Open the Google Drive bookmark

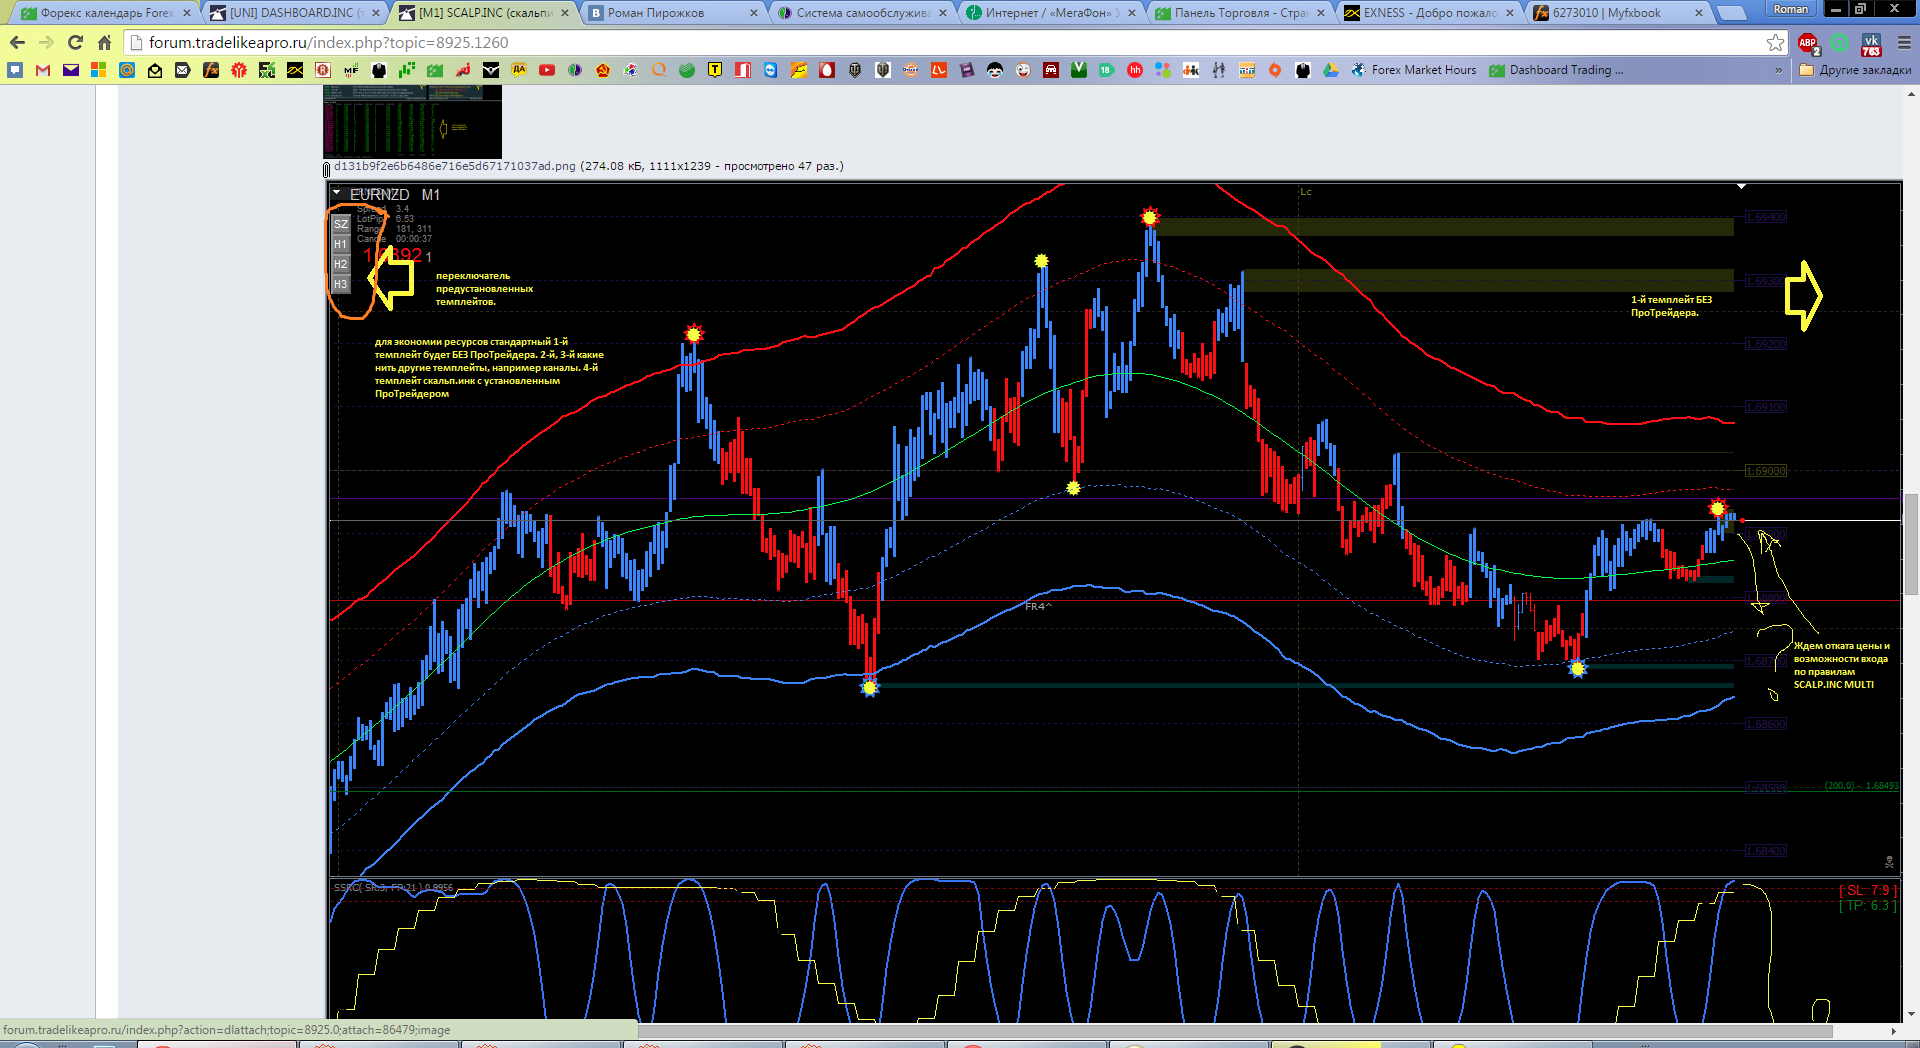point(1331,70)
